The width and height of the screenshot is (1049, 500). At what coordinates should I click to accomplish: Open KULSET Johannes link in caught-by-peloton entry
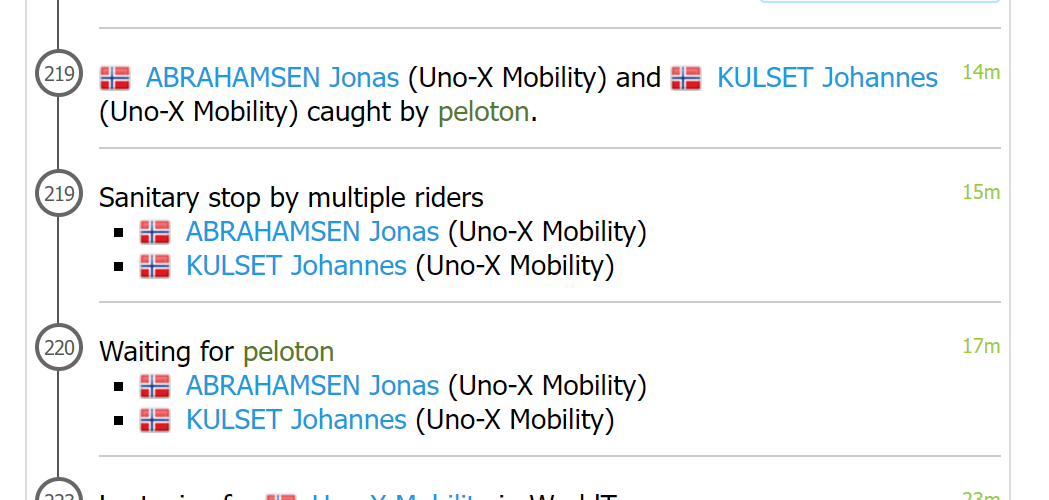[827, 78]
